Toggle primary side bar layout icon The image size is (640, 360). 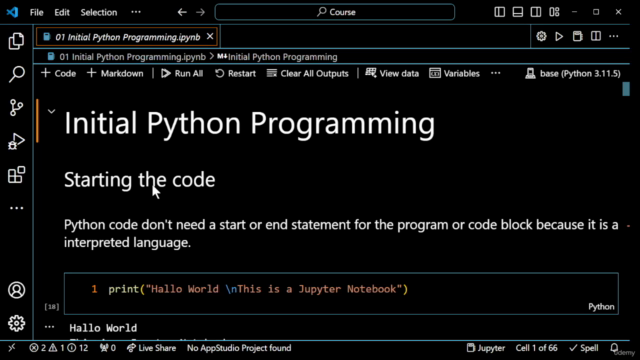tap(500, 12)
